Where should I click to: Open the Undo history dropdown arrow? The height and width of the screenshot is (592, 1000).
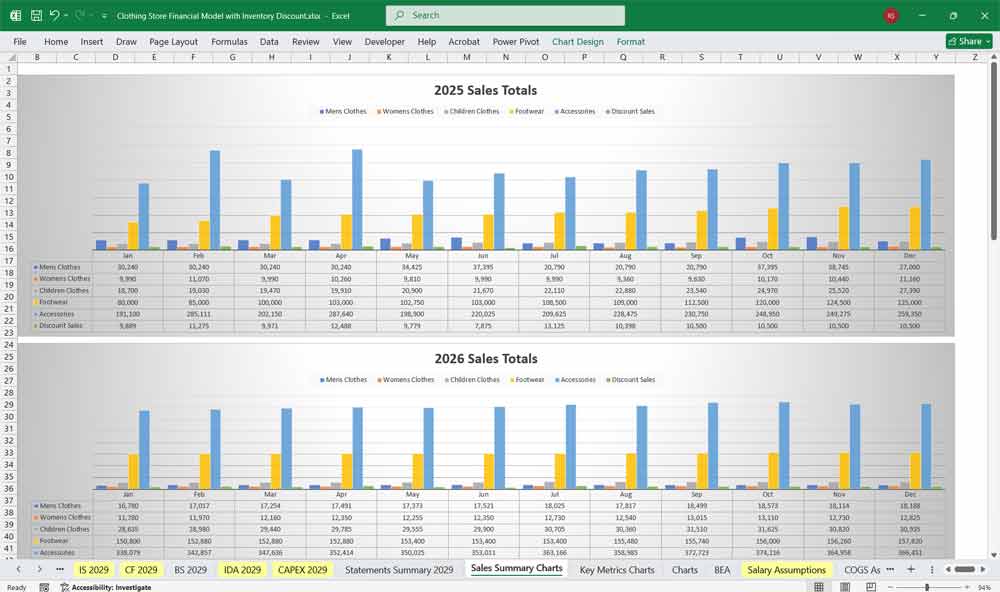coord(65,16)
